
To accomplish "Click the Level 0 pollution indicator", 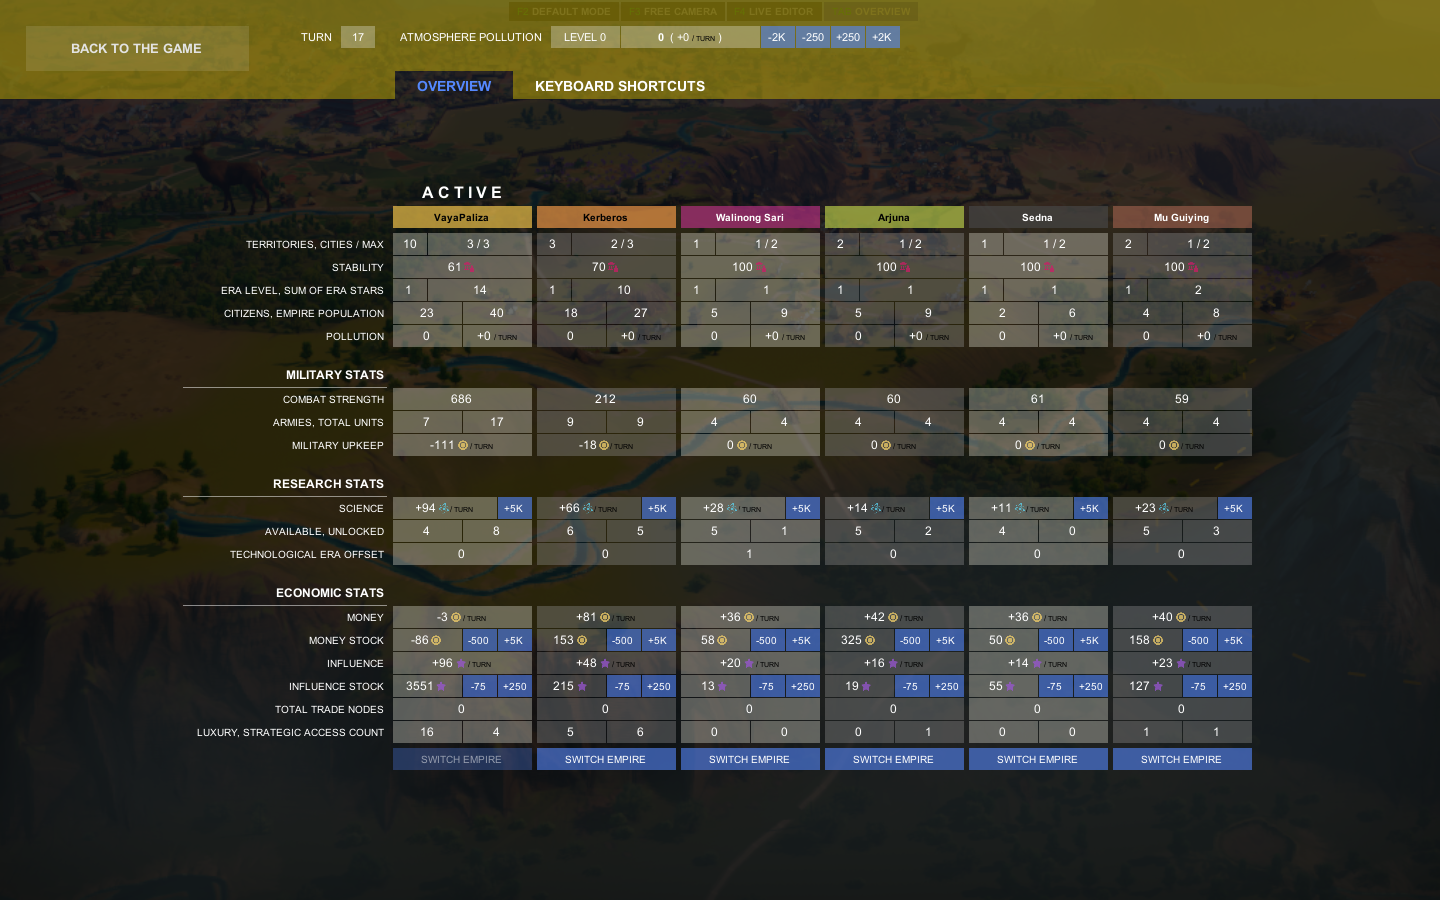I will pos(585,37).
